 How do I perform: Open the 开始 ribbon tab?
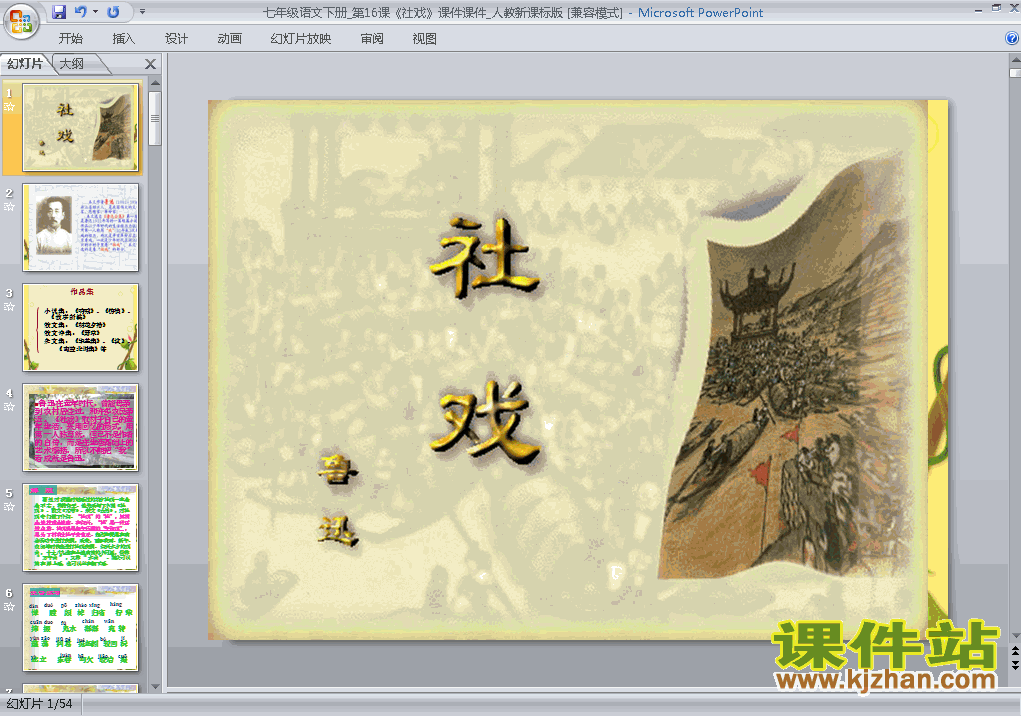[x=70, y=39]
